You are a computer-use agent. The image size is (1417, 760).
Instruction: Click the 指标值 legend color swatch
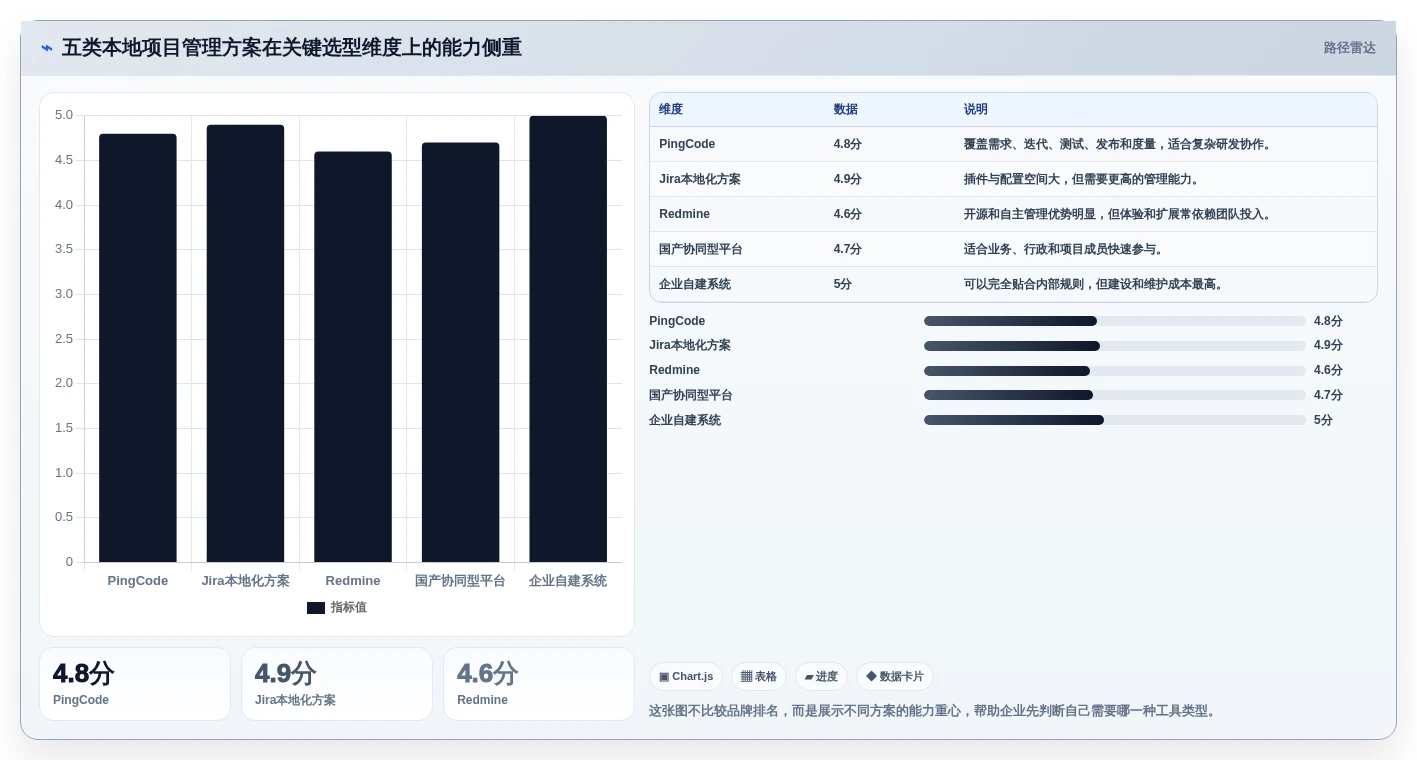pos(316,608)
